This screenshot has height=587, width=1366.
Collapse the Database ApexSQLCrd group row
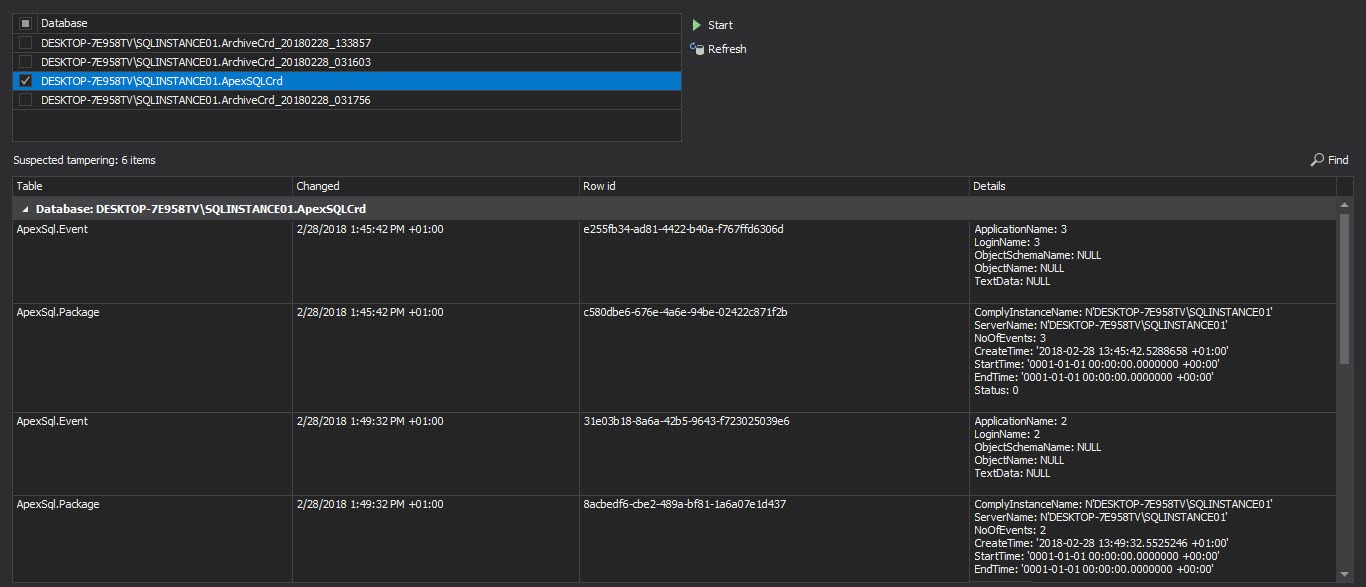25,209
